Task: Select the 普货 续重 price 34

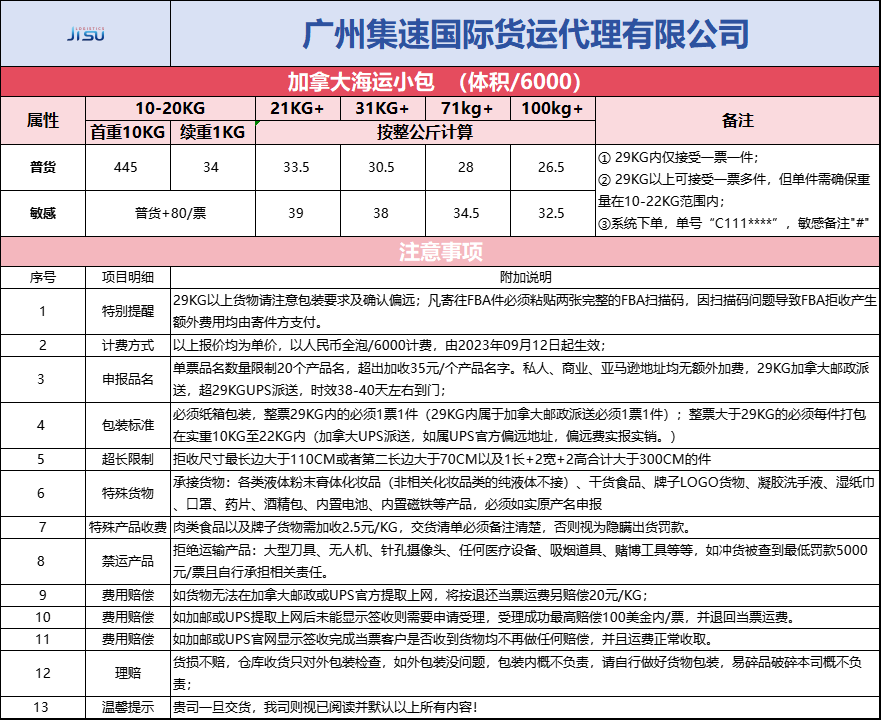Action: [x=213, y=167]
